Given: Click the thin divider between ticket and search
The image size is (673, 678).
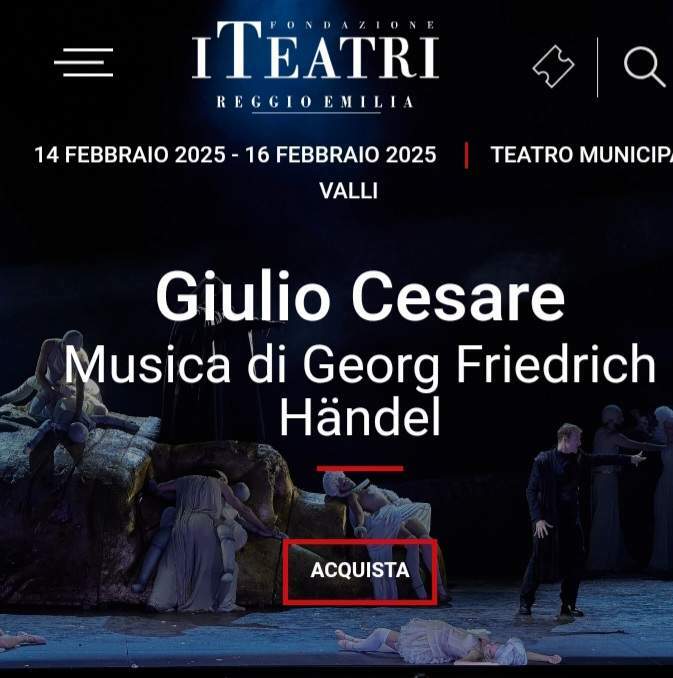Looking at the screenshot, I should pos(598,67).
